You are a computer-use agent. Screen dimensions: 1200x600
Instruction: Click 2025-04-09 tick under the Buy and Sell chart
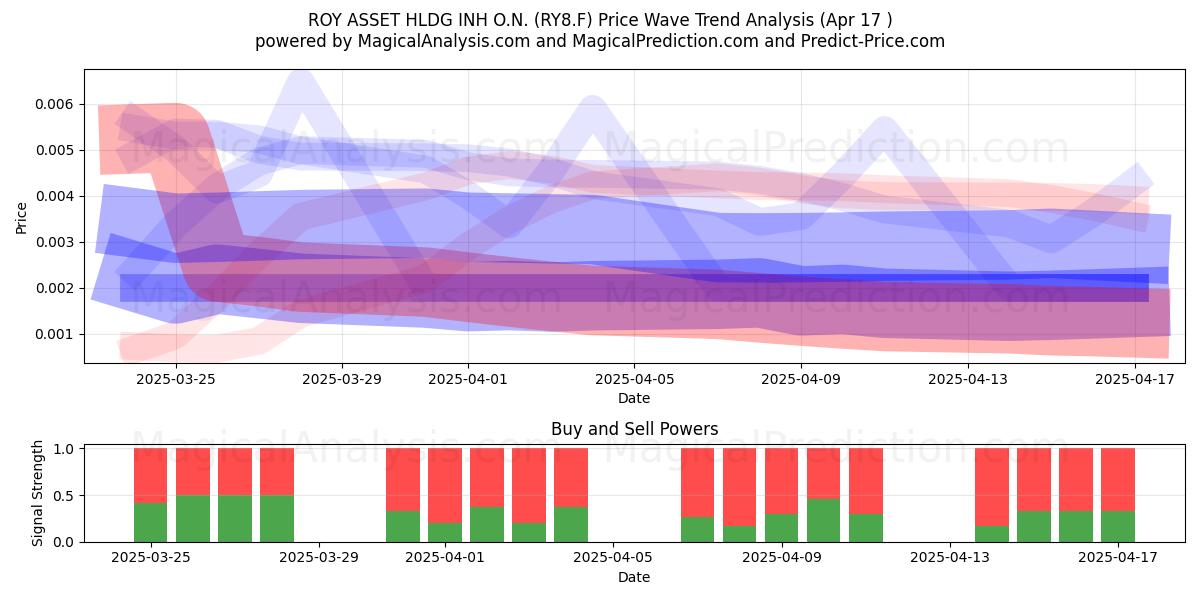[782, 558]
